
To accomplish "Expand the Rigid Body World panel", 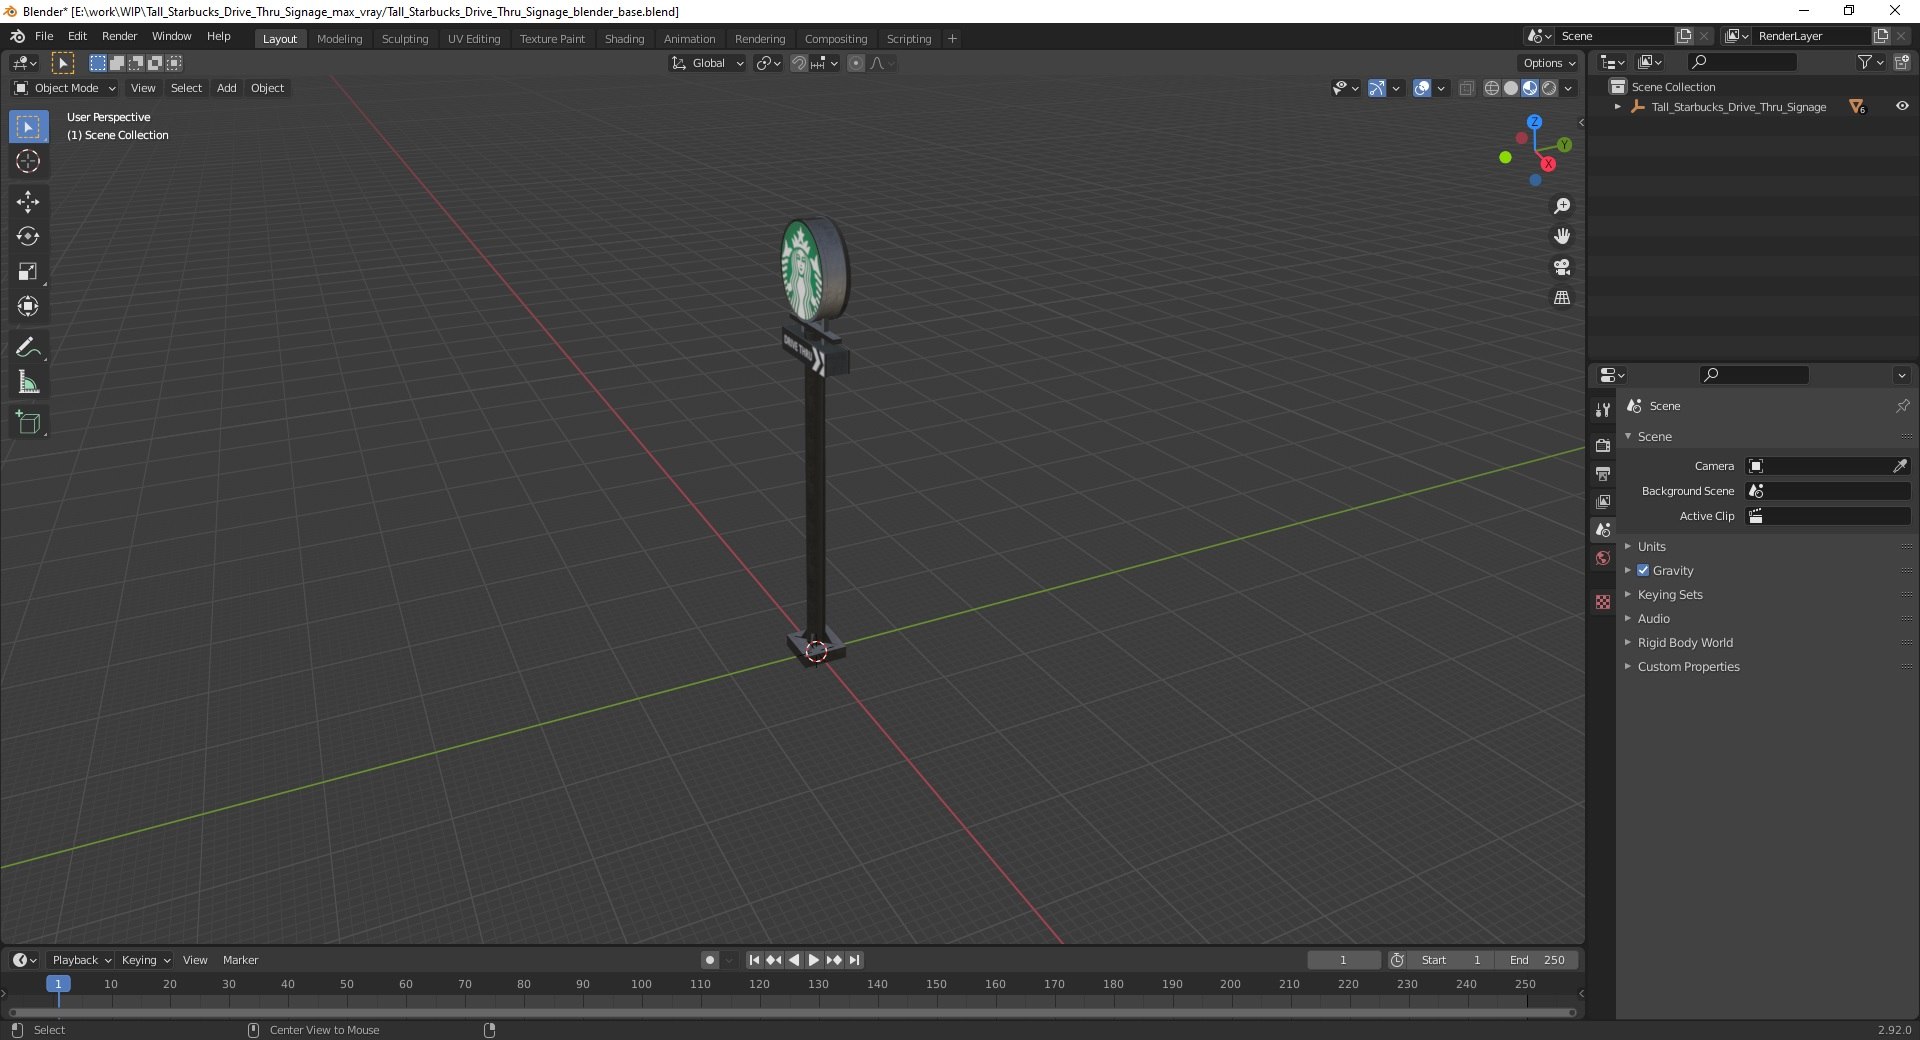I will pyautogui.click(x=1685, y=642).
